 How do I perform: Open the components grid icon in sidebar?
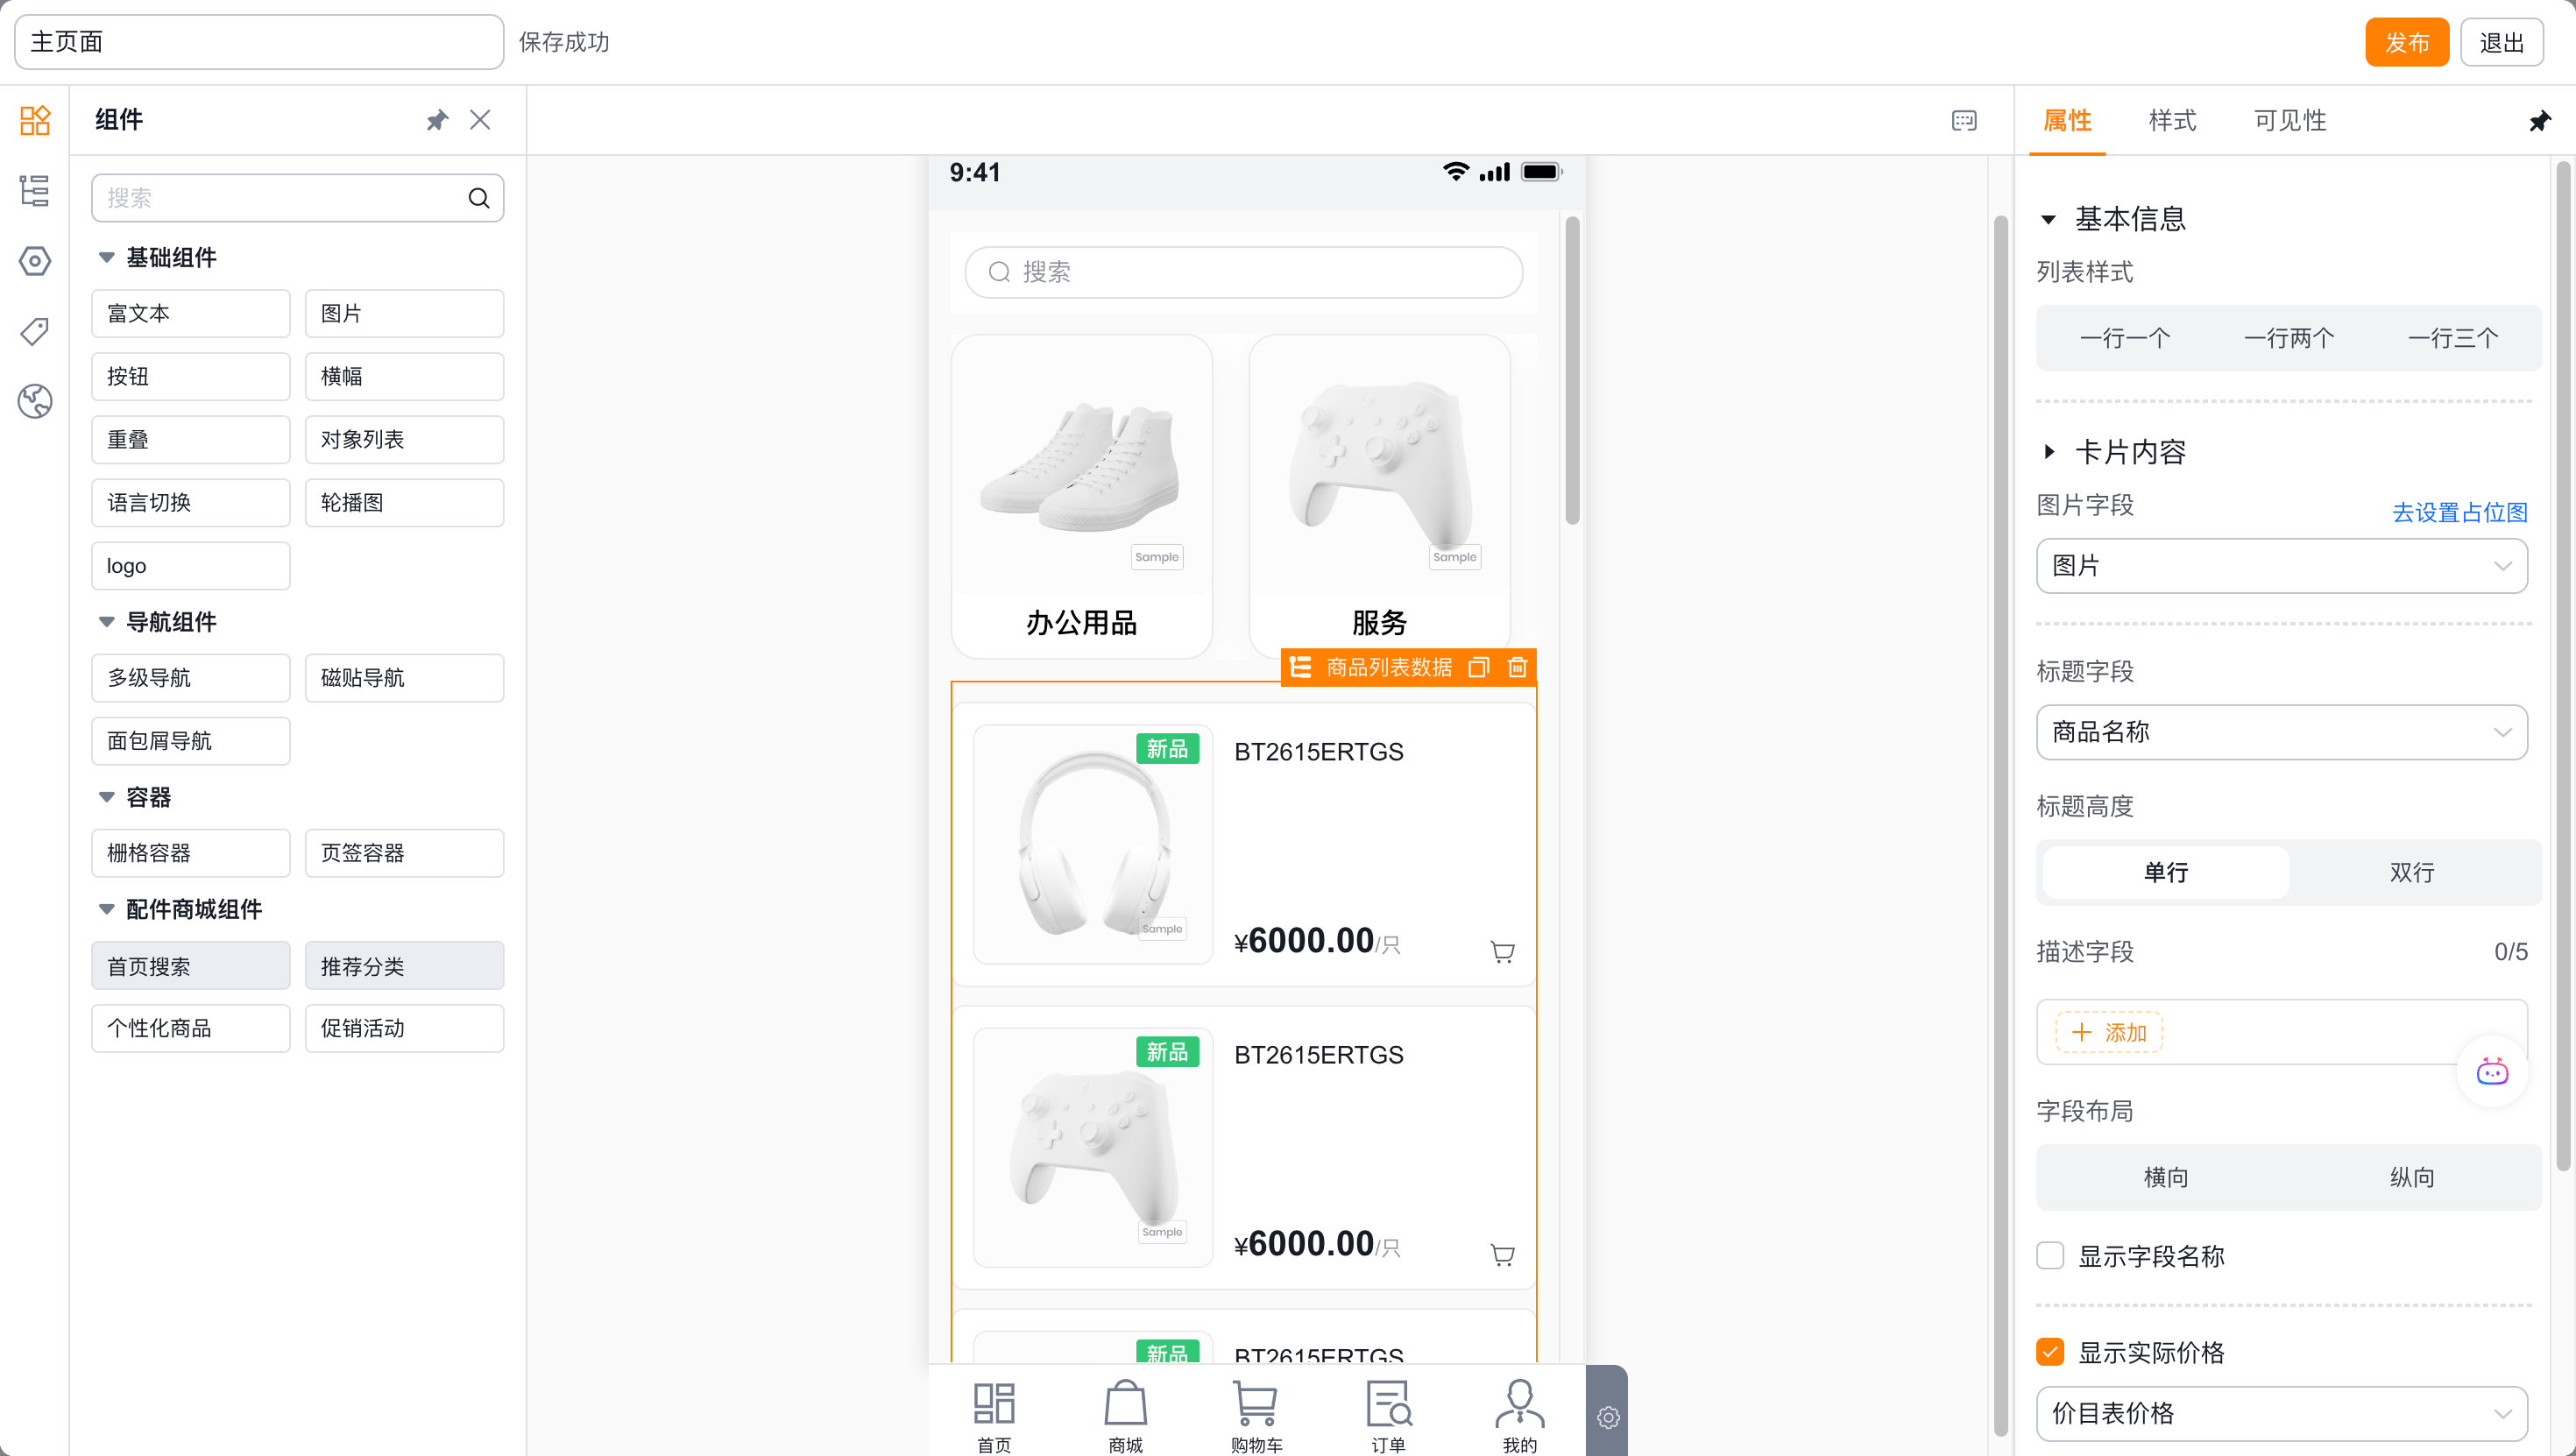pos(35,120)
